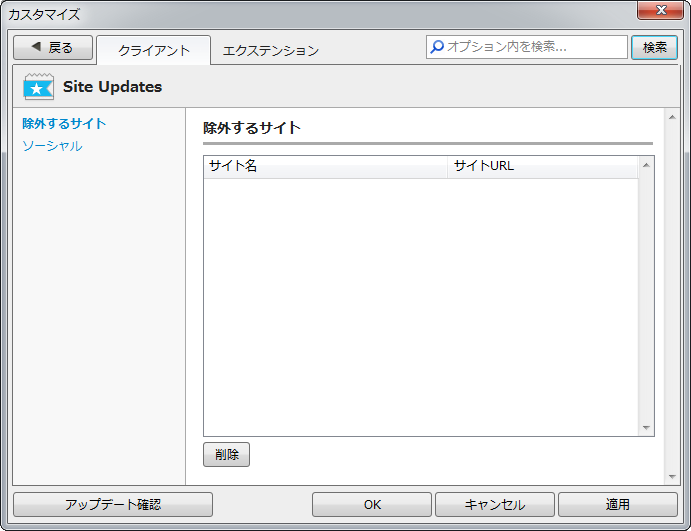Image resolution: width=691 pixels, height=531 pixels.
Task: Open the エクステンション tab
Action: [270, 50]
